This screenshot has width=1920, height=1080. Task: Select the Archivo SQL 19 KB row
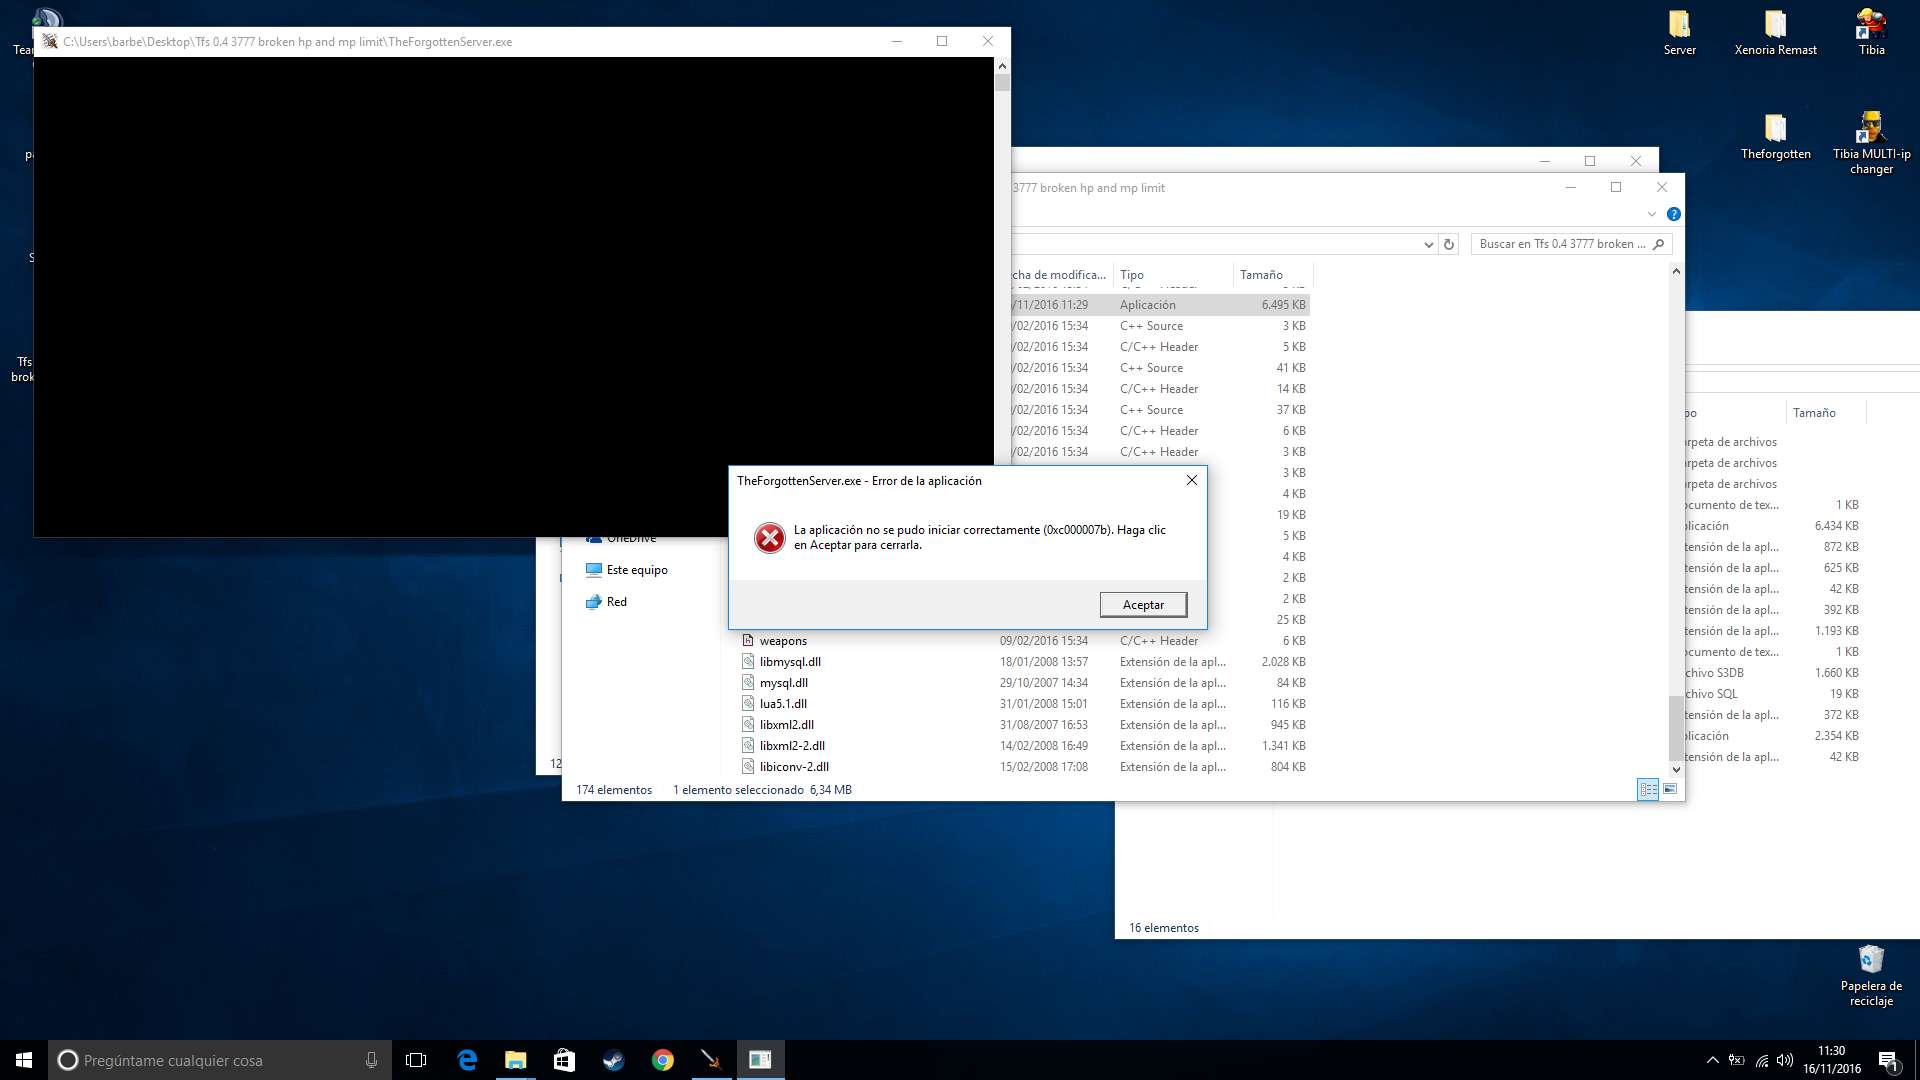pos(1772,694)
